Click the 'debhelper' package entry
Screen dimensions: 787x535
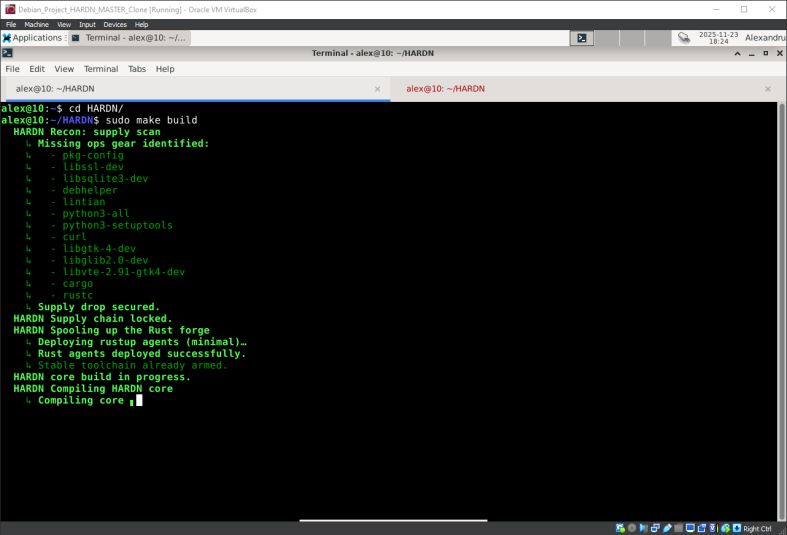[90, 190]
